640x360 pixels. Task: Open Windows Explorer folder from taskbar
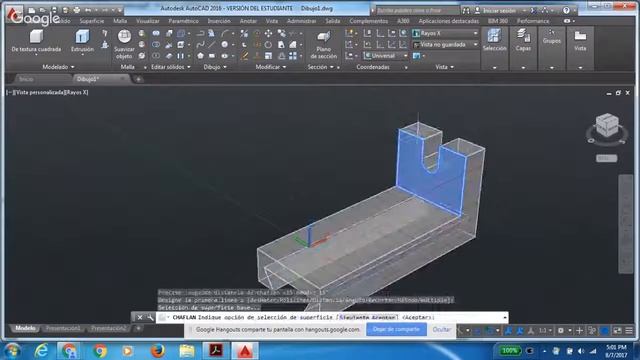coord(187,351)
